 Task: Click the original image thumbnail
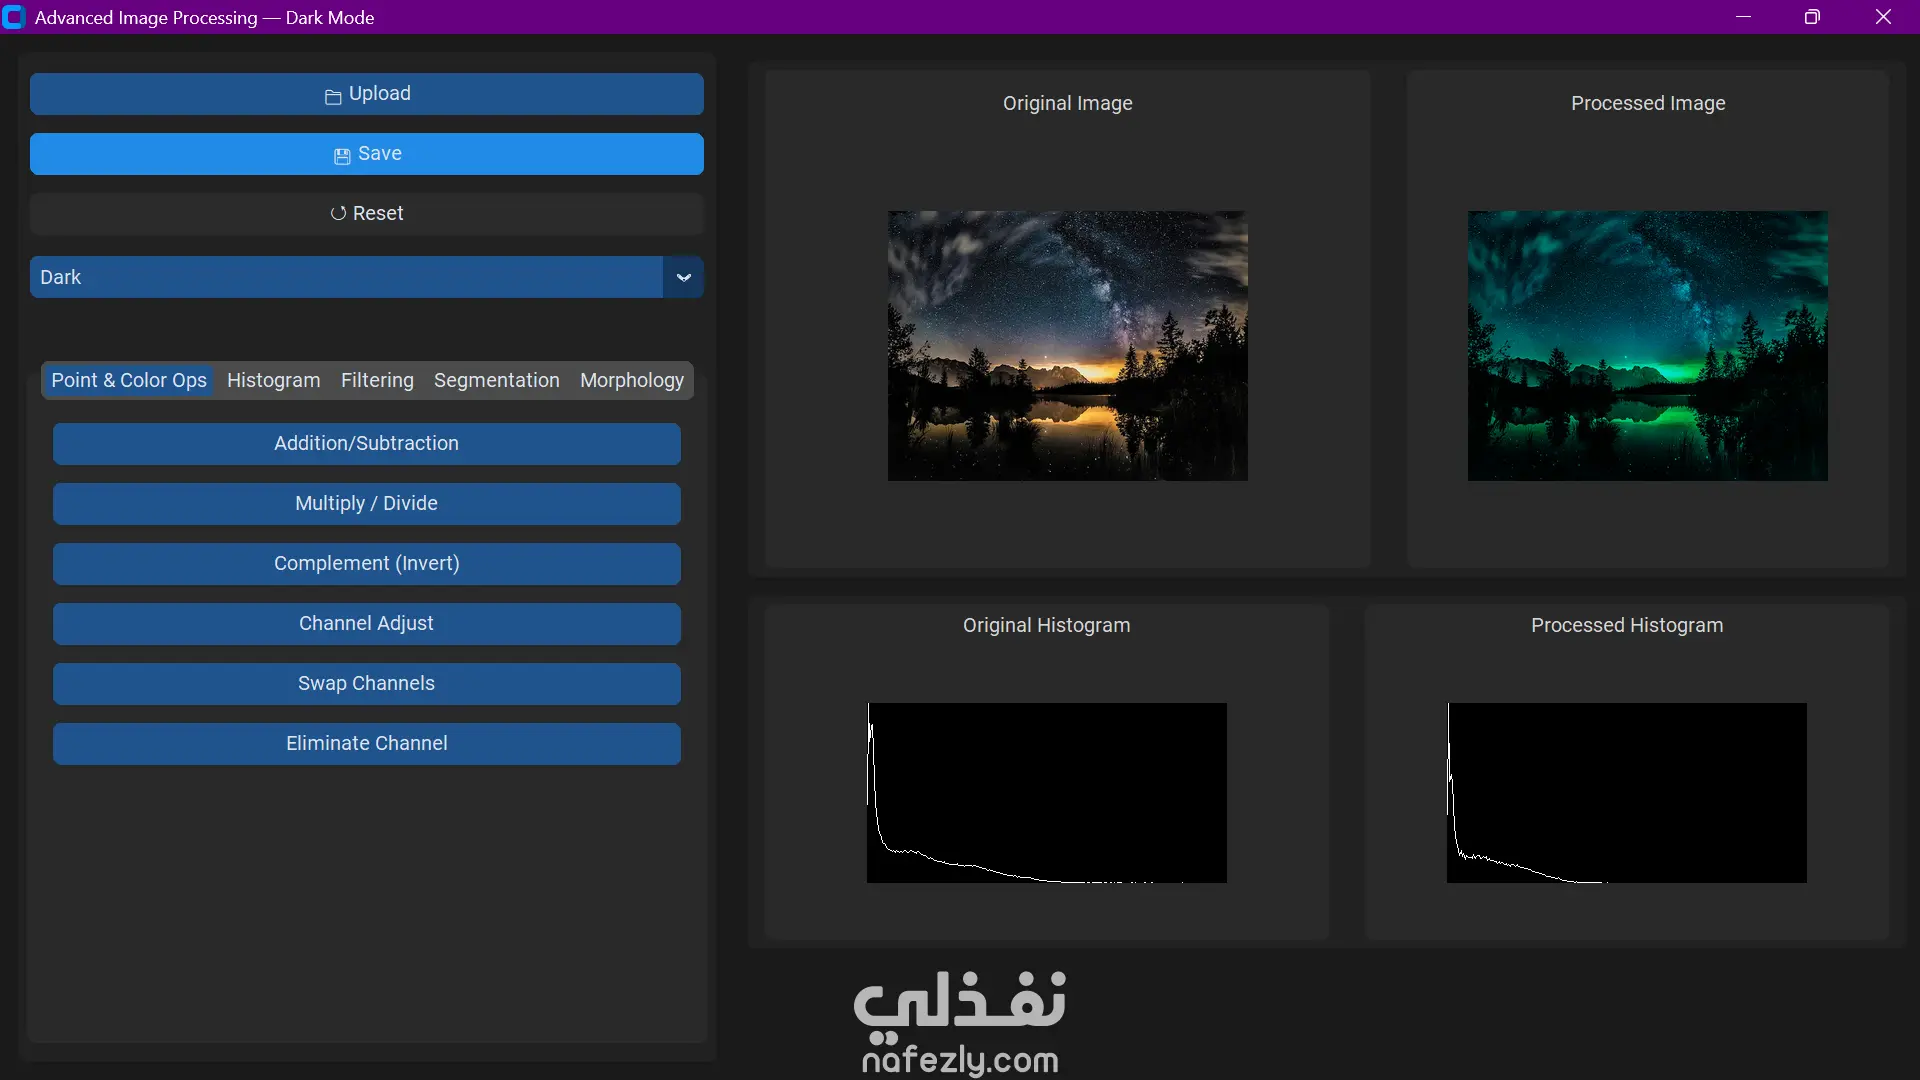click(1067, 346)
